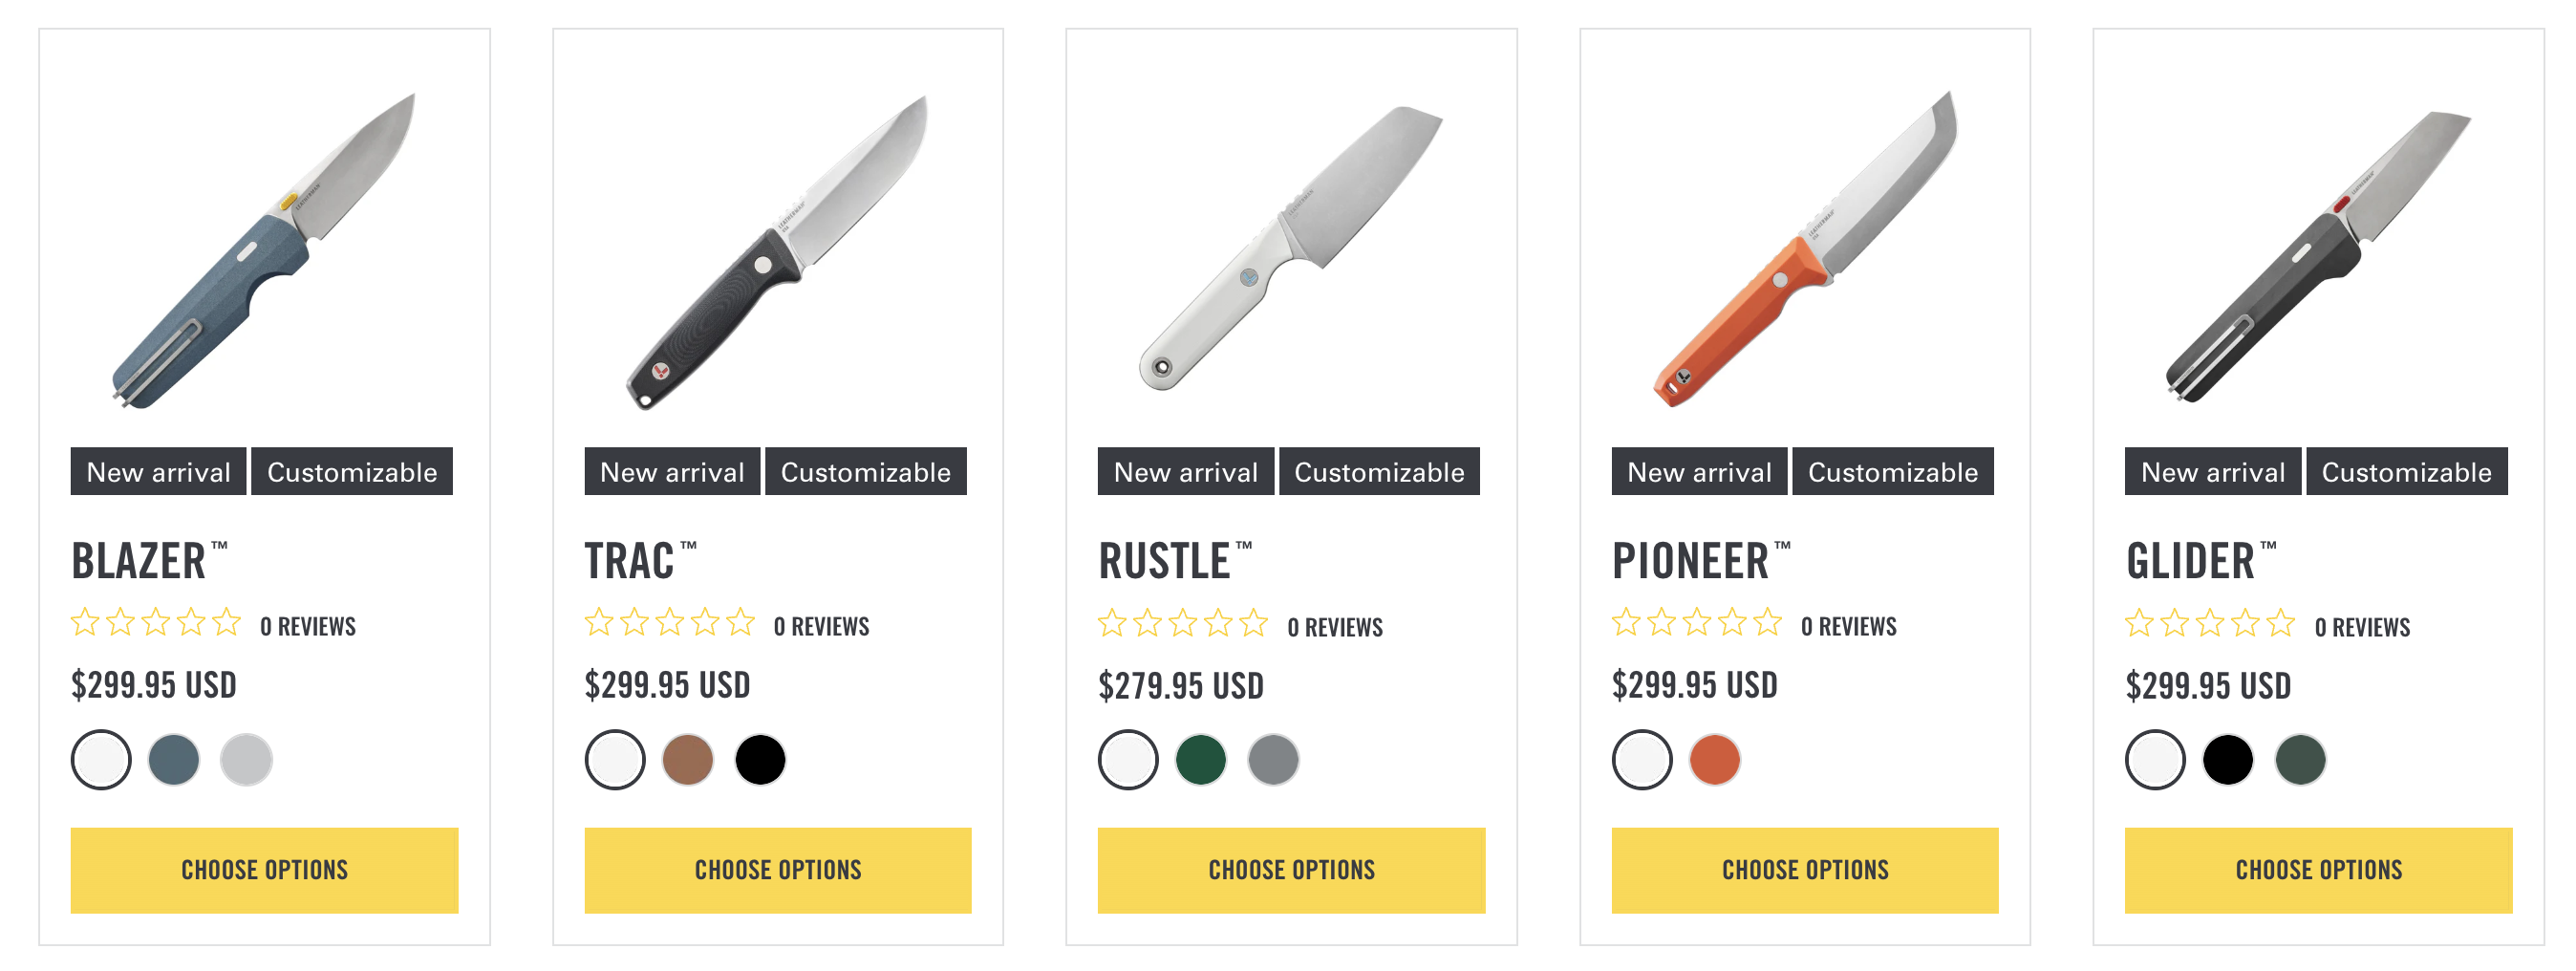Click Choose Options for the Glider knife
This screenshot has width=2576, height=971.
click(x=2318, y=870)
